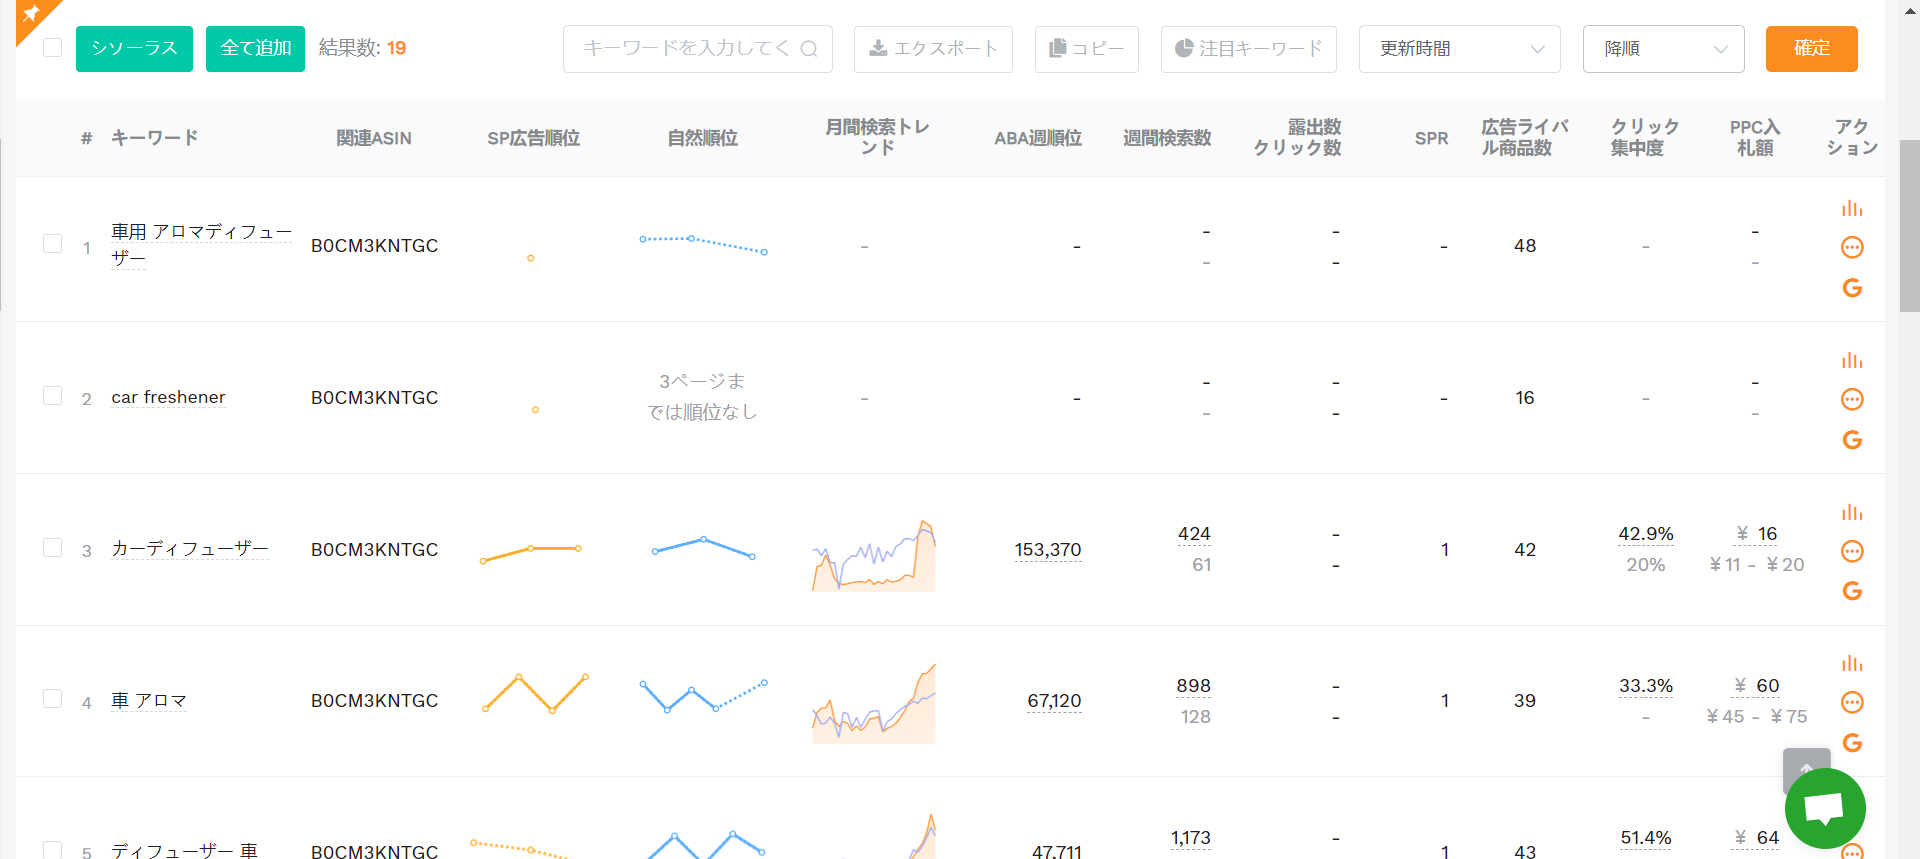Click the PPC入札額 column header

(x=1755, y=138)
